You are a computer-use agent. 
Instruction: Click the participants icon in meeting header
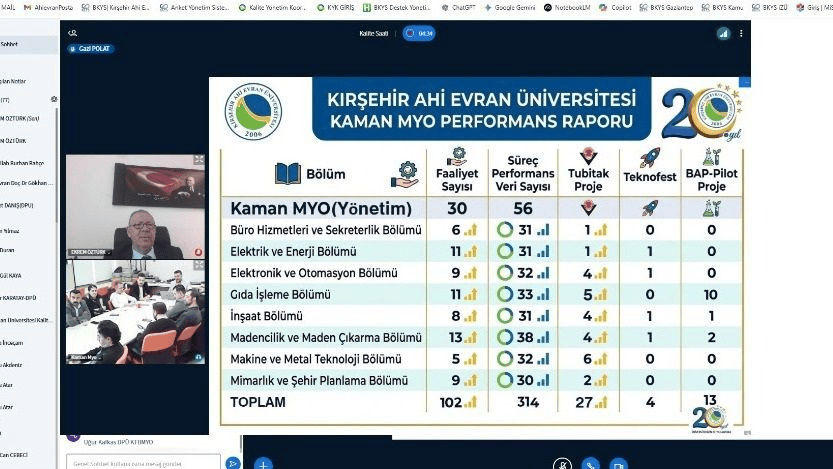pos(73,33)
